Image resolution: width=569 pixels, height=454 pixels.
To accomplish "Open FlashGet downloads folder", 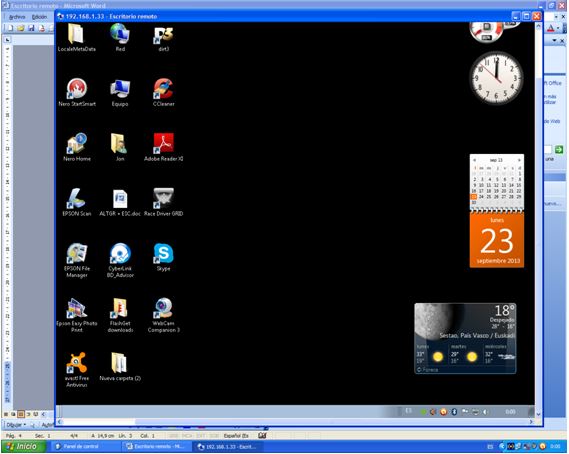I will (x=120, y=315).
